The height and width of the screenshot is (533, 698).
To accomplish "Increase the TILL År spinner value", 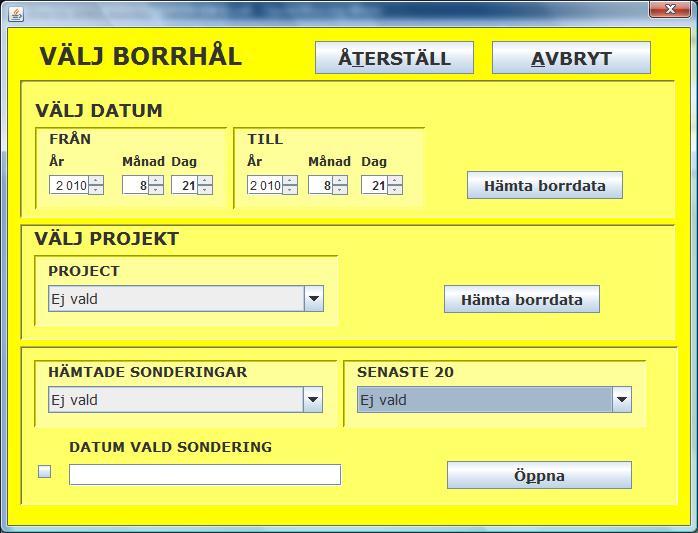I will (290, 180).
